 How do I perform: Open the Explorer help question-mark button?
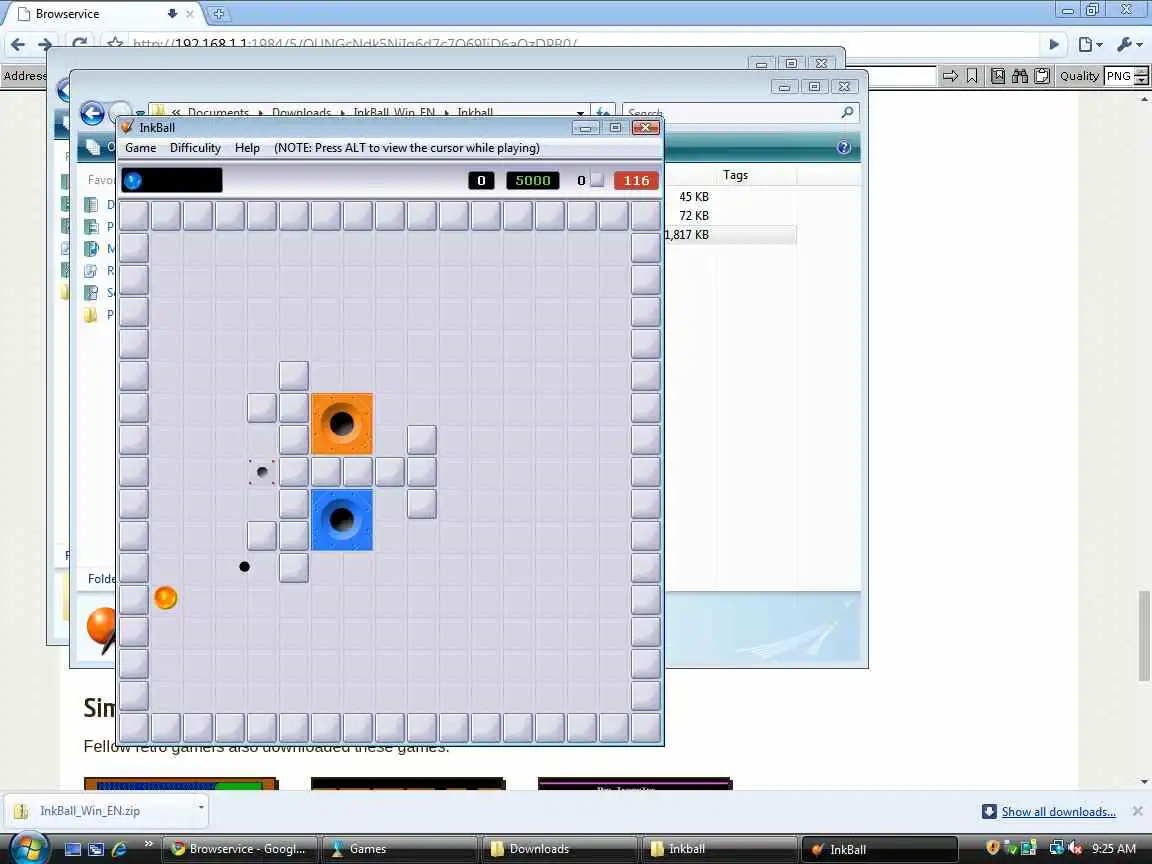pos(843,148)
